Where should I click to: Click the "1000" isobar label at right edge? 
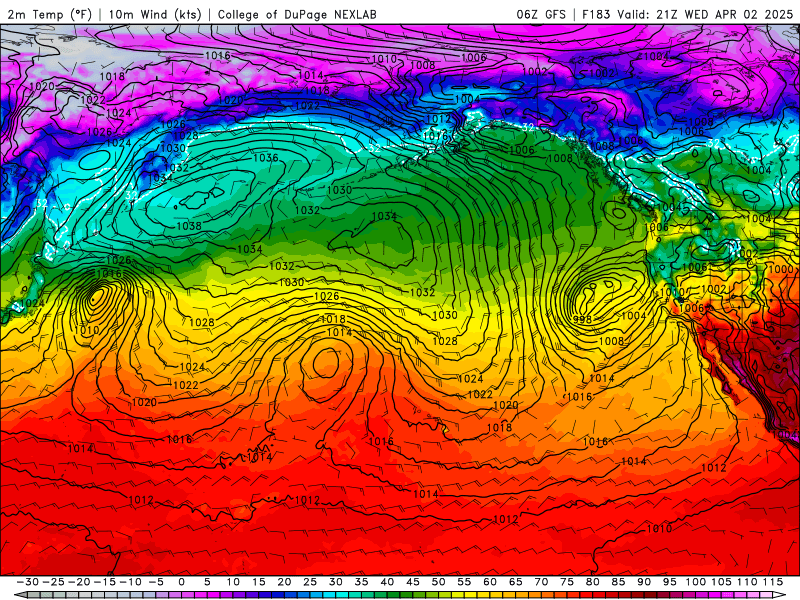(x=781, y=269)
